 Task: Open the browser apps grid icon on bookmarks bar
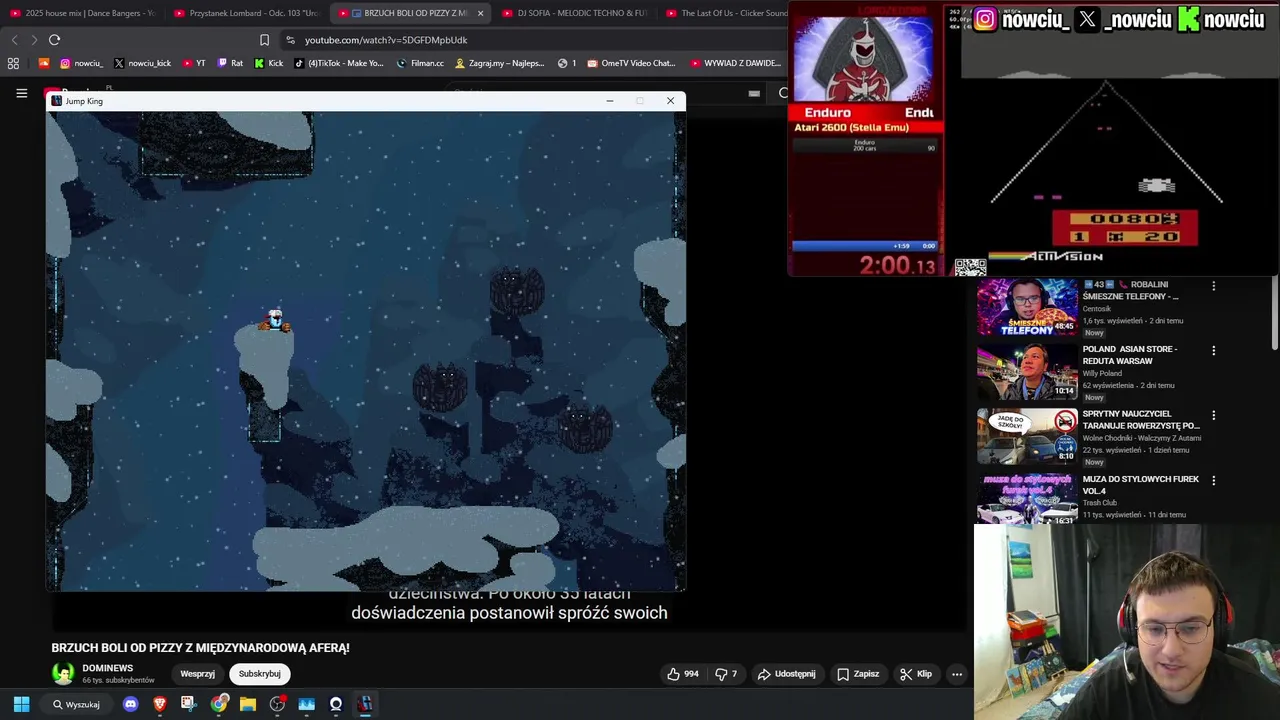[x=13, y=63]
